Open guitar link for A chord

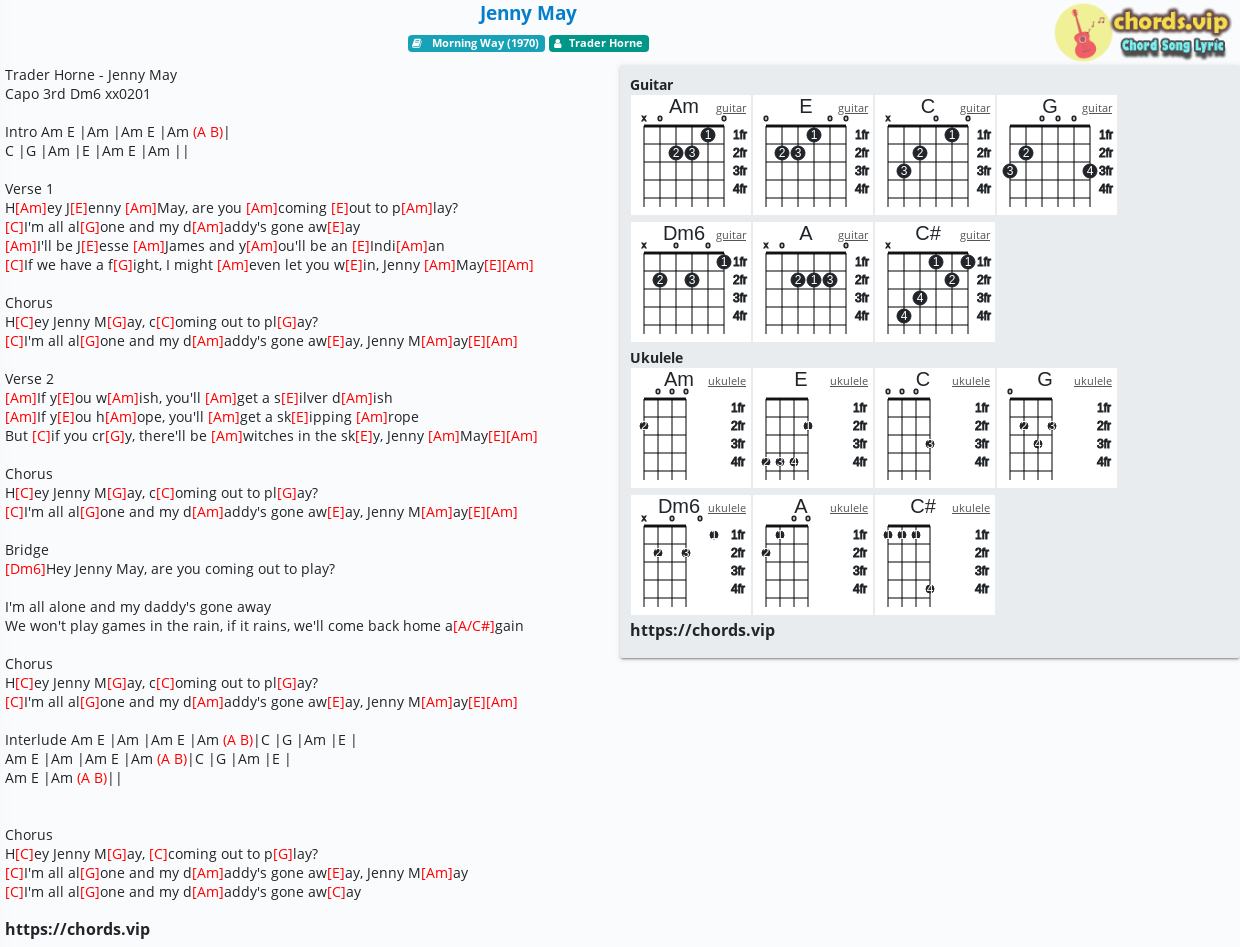[x=853, y=235]
